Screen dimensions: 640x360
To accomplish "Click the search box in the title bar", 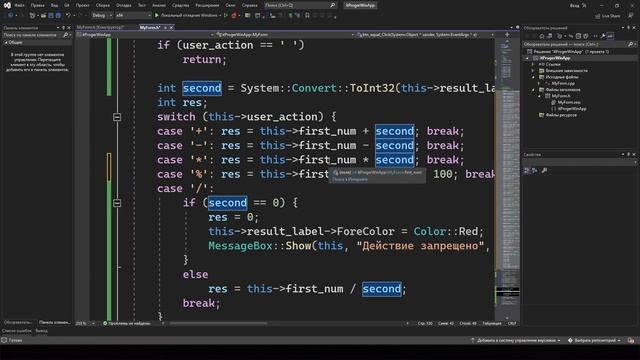I will (x=300, y=5).
